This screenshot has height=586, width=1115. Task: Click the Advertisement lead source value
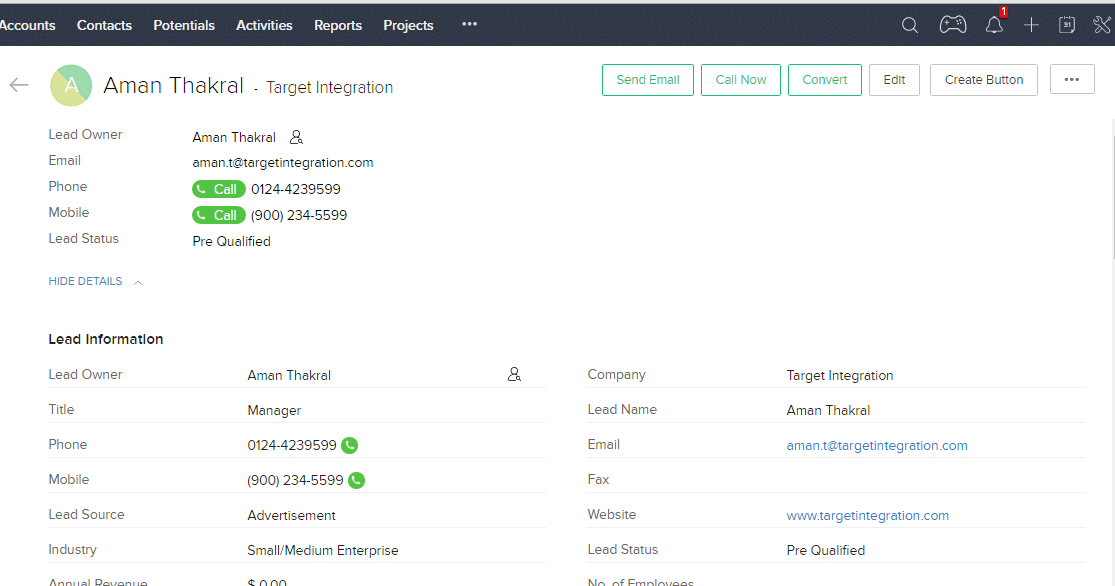(292, 516)
